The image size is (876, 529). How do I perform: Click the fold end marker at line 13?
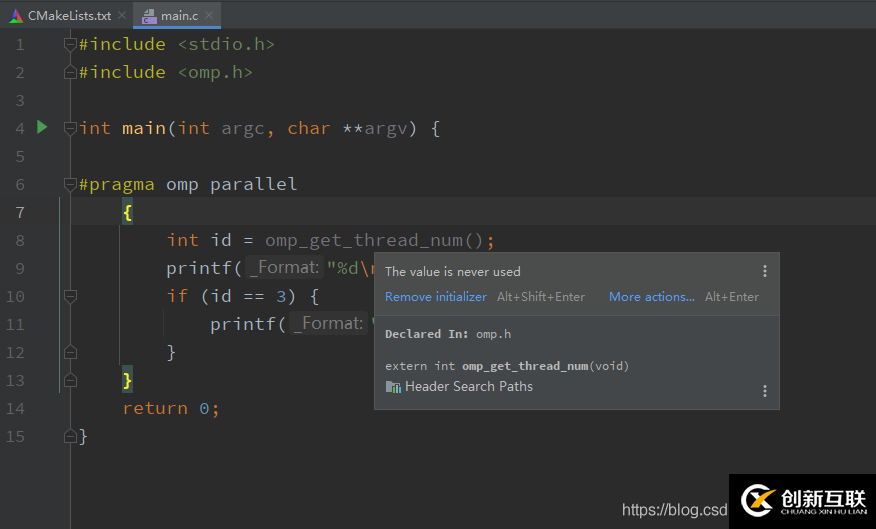pyautogui.click(x=70, y=380)
